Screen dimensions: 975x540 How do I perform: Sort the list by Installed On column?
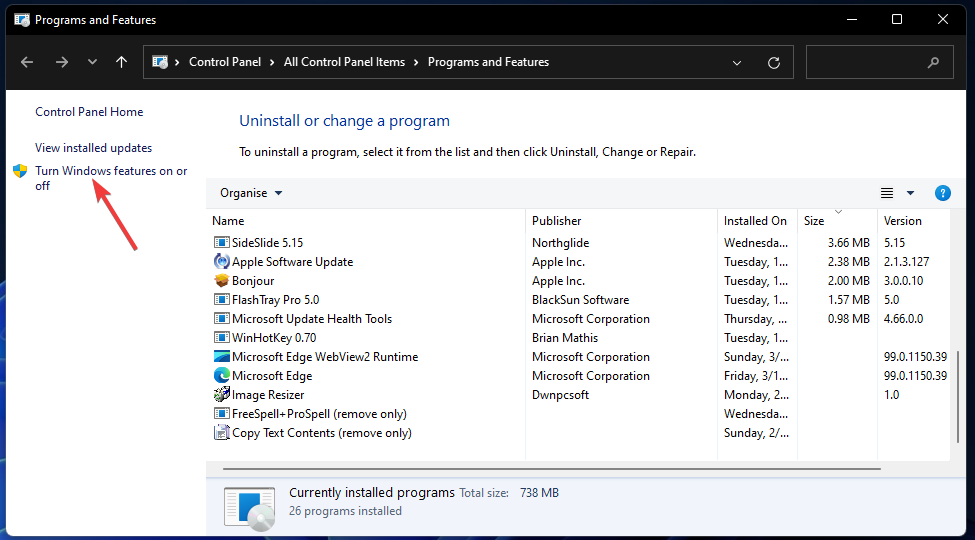pos(755,221)
